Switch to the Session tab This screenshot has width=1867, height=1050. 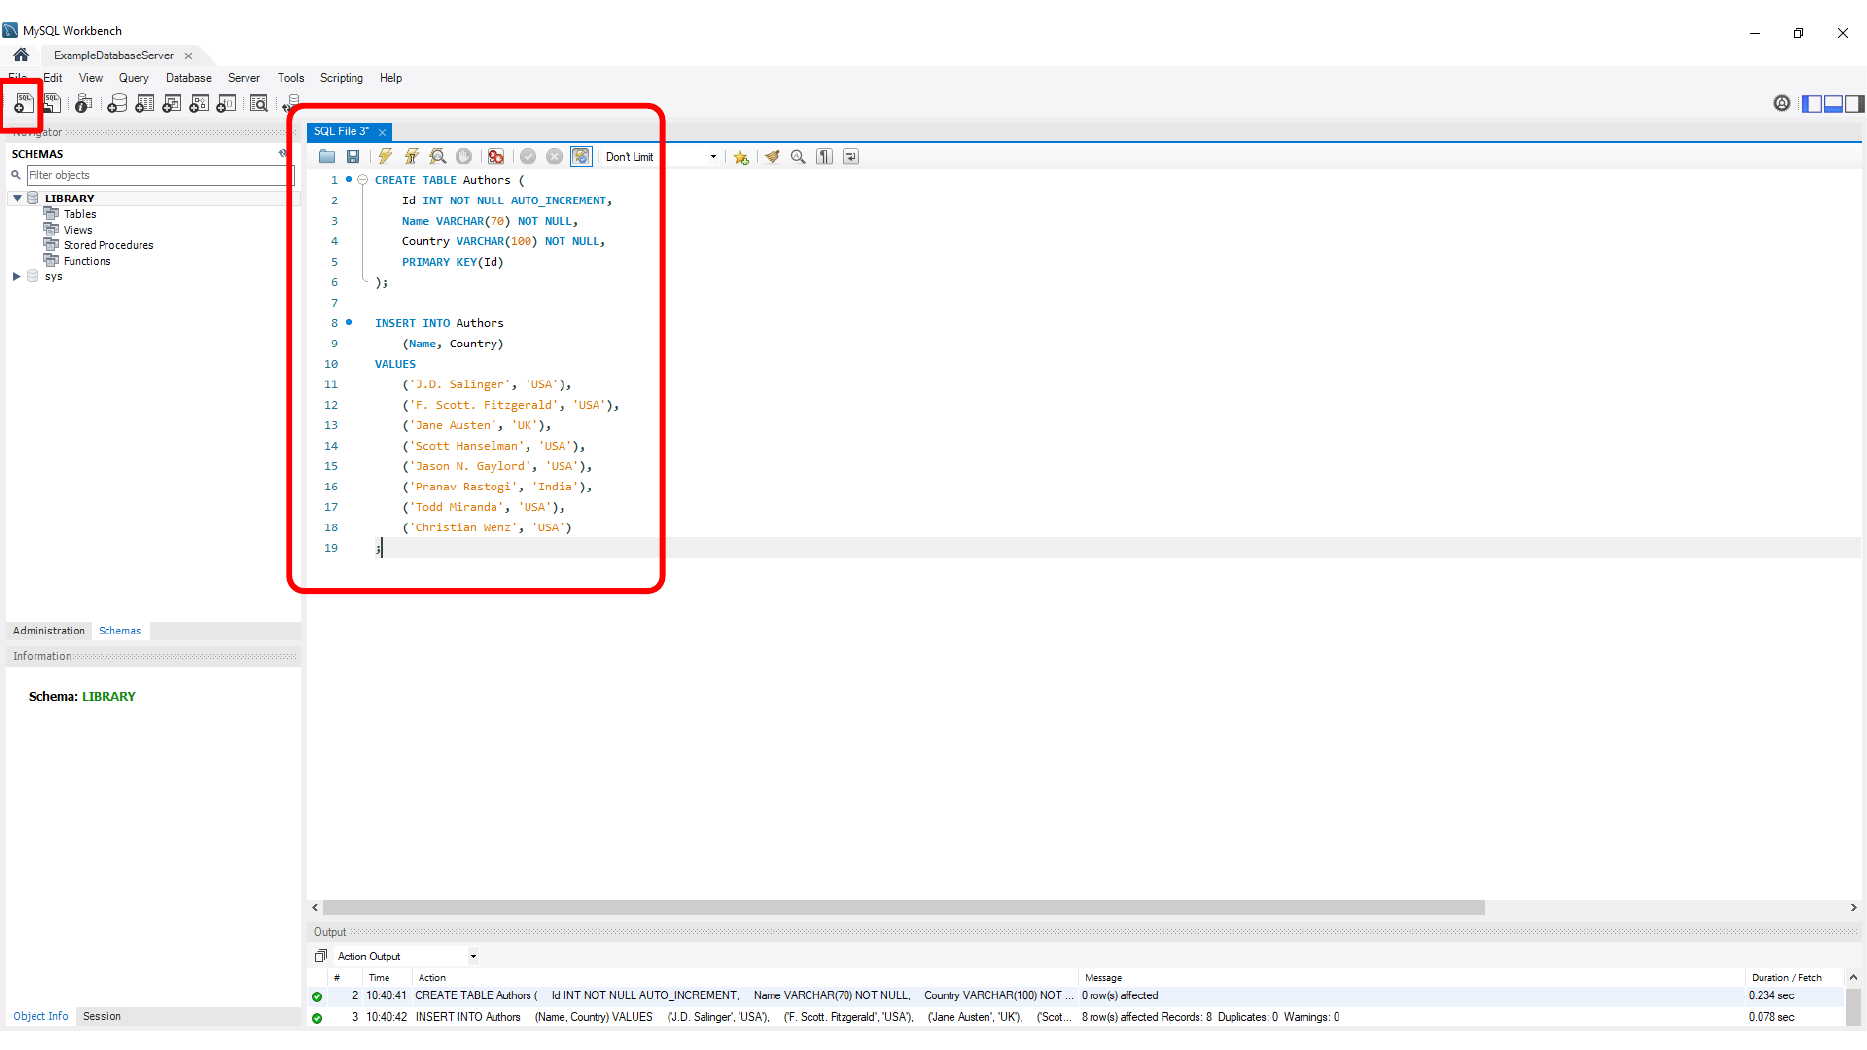coord(102,1016)
